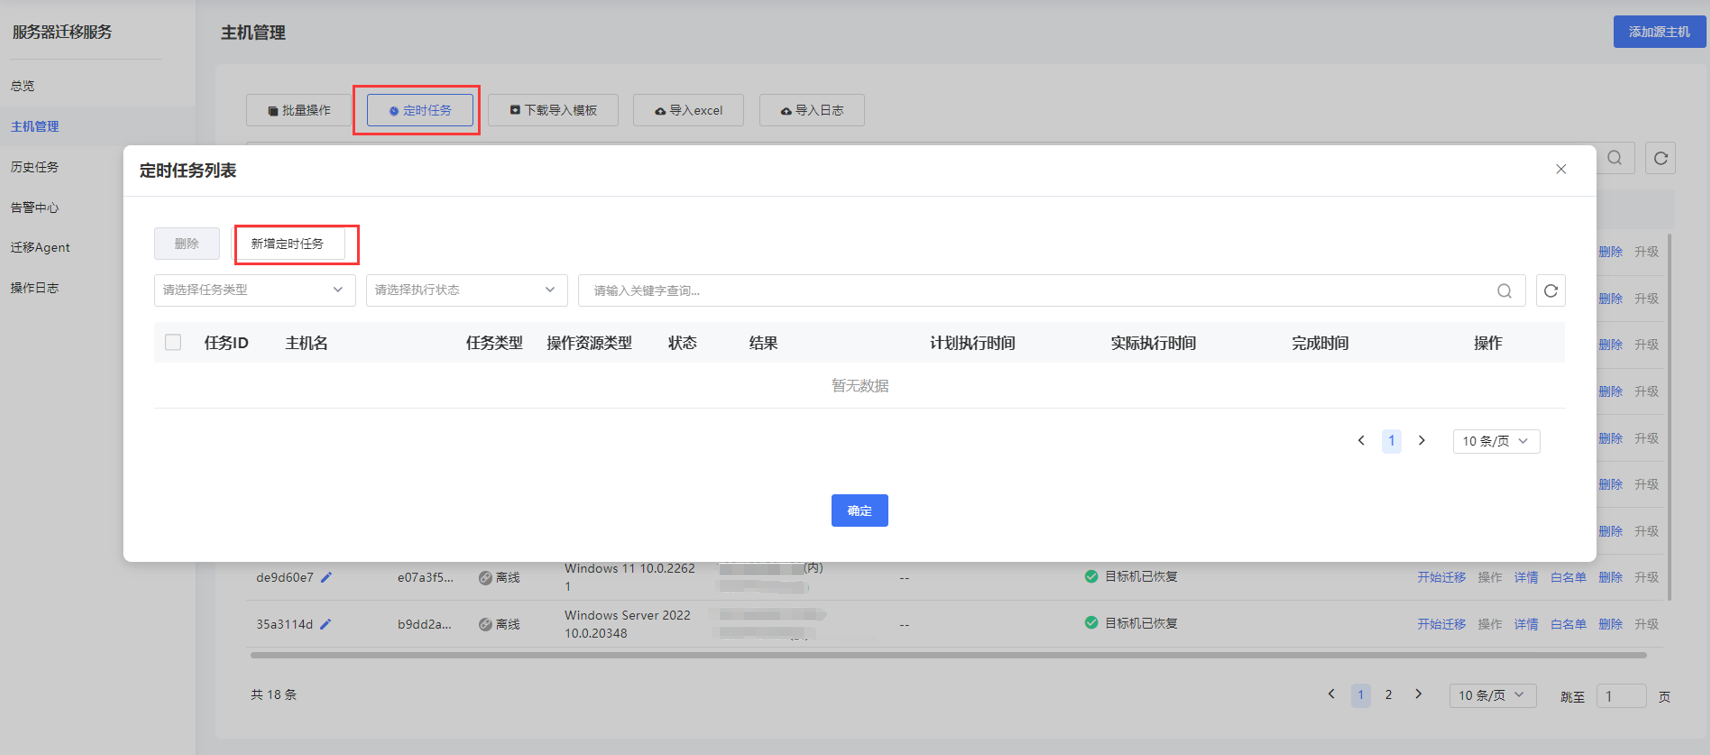
Task: Click 详情 for host de9d60e7
Action: 1526,577
